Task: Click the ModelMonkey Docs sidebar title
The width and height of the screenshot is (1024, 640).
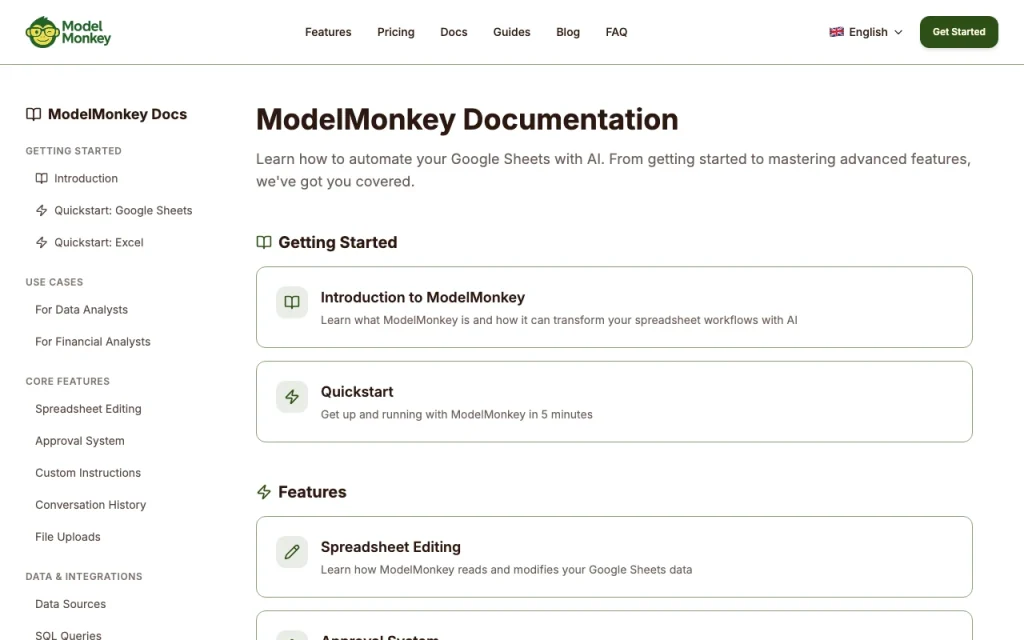Action: click(118, 114)
